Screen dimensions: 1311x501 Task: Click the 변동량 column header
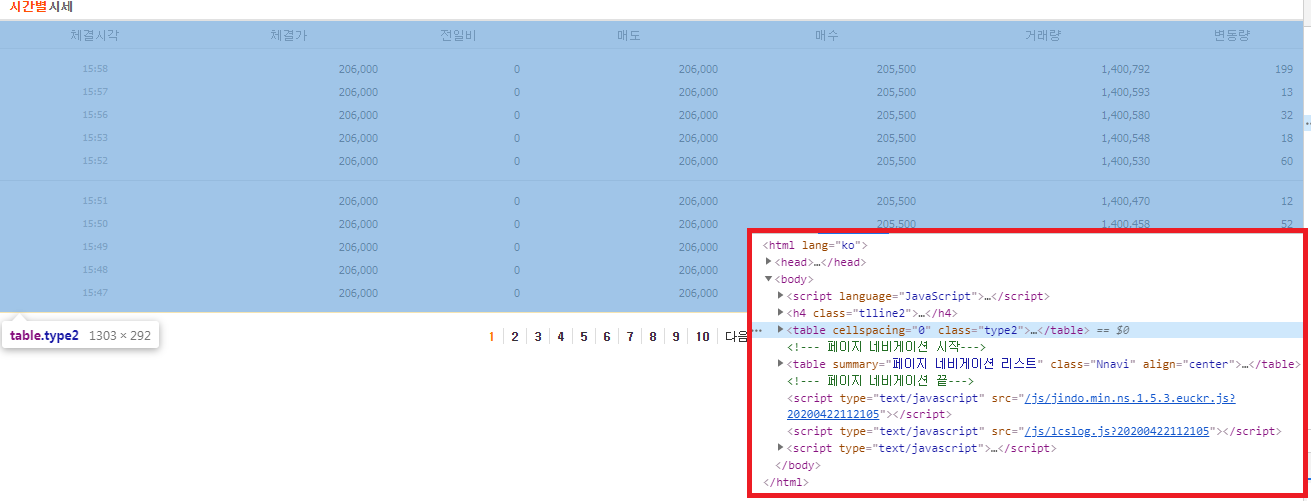tap(1232, 35)
